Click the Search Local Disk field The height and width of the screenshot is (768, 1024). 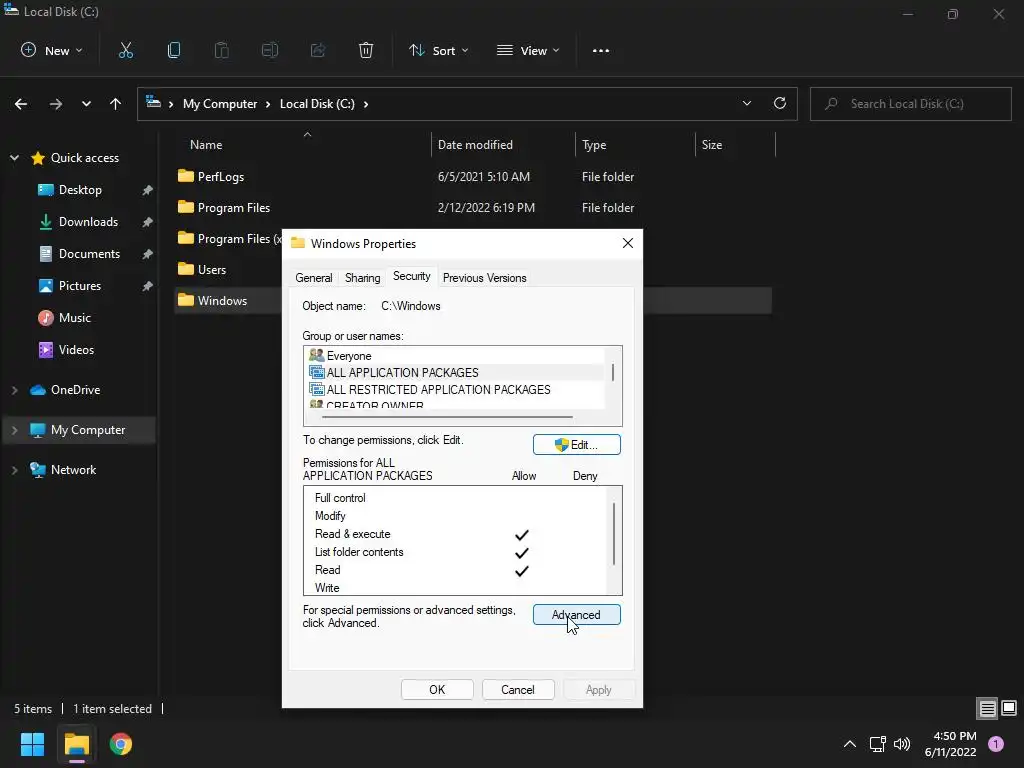pos(910,104)
